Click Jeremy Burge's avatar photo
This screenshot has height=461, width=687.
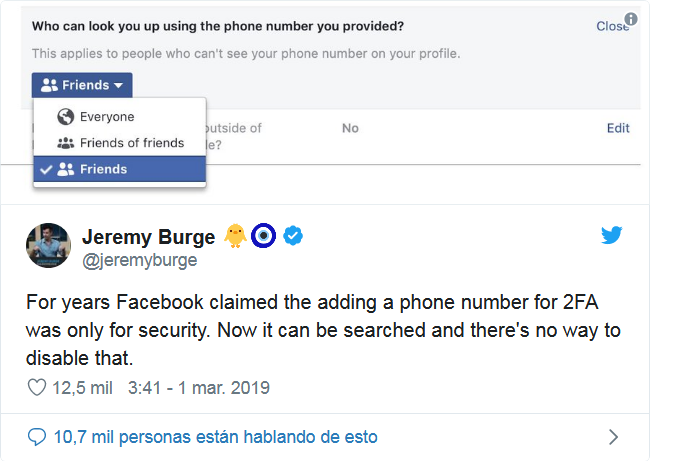(47, 246)
